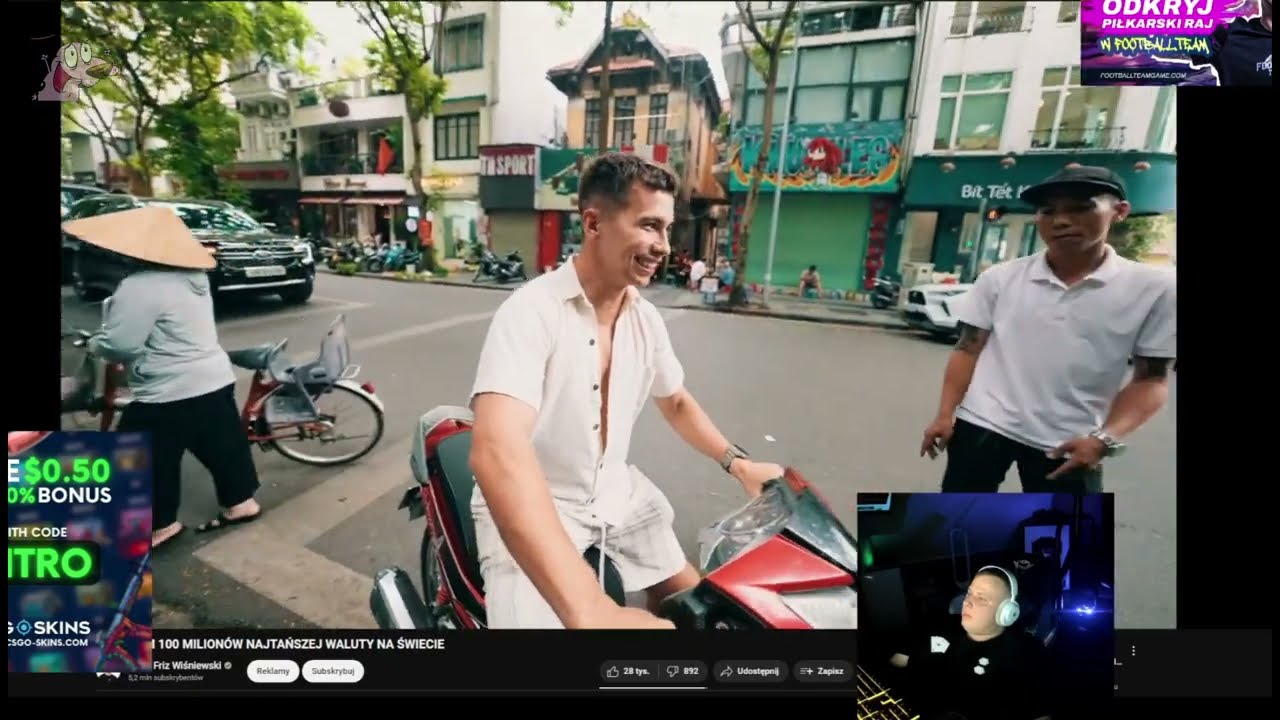Click the CSGO-Skins bonus ad banner
This screenshot has width=1280, height=720.
point(80,552)
